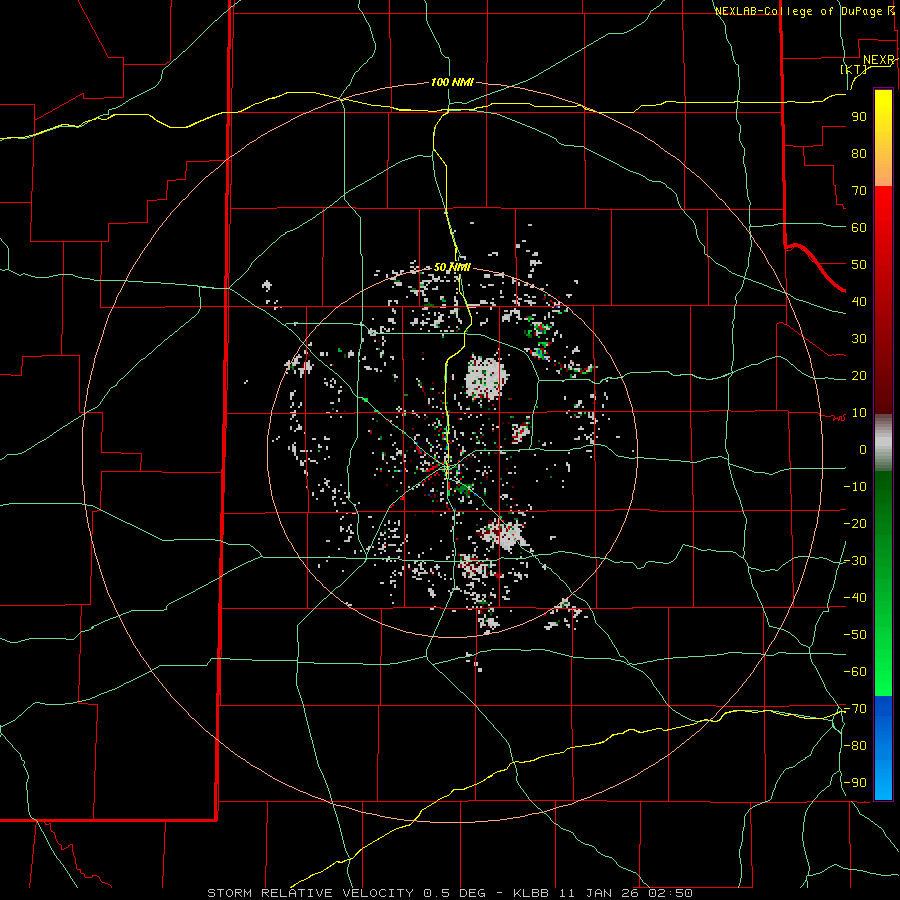Click the 0 value on the velocity scale

pyautogui.click(x=863, y=450)
